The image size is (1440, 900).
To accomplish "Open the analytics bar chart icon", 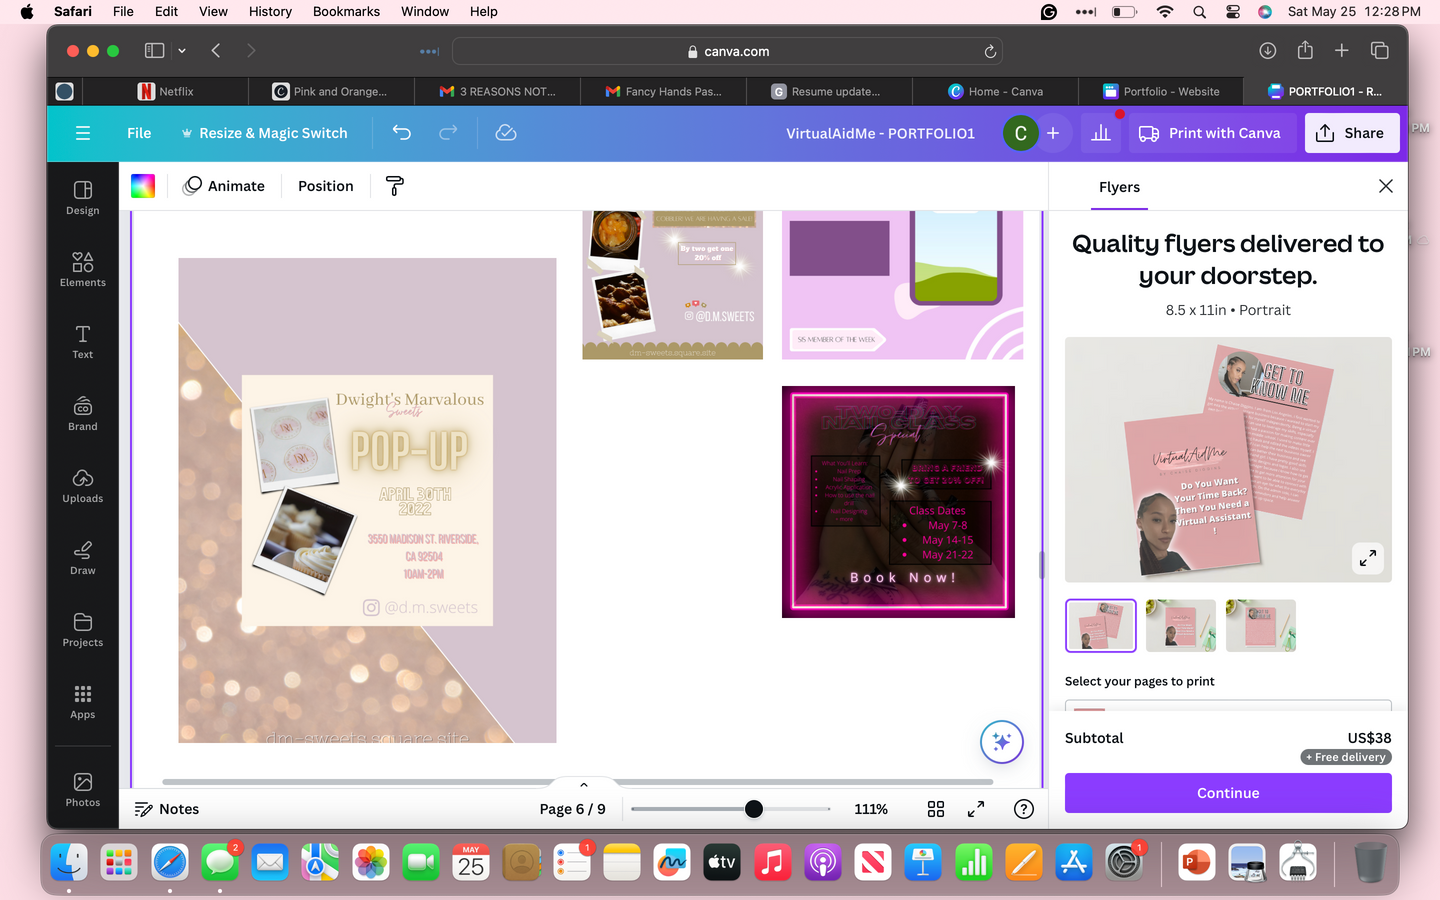I will pos(1101,133).
